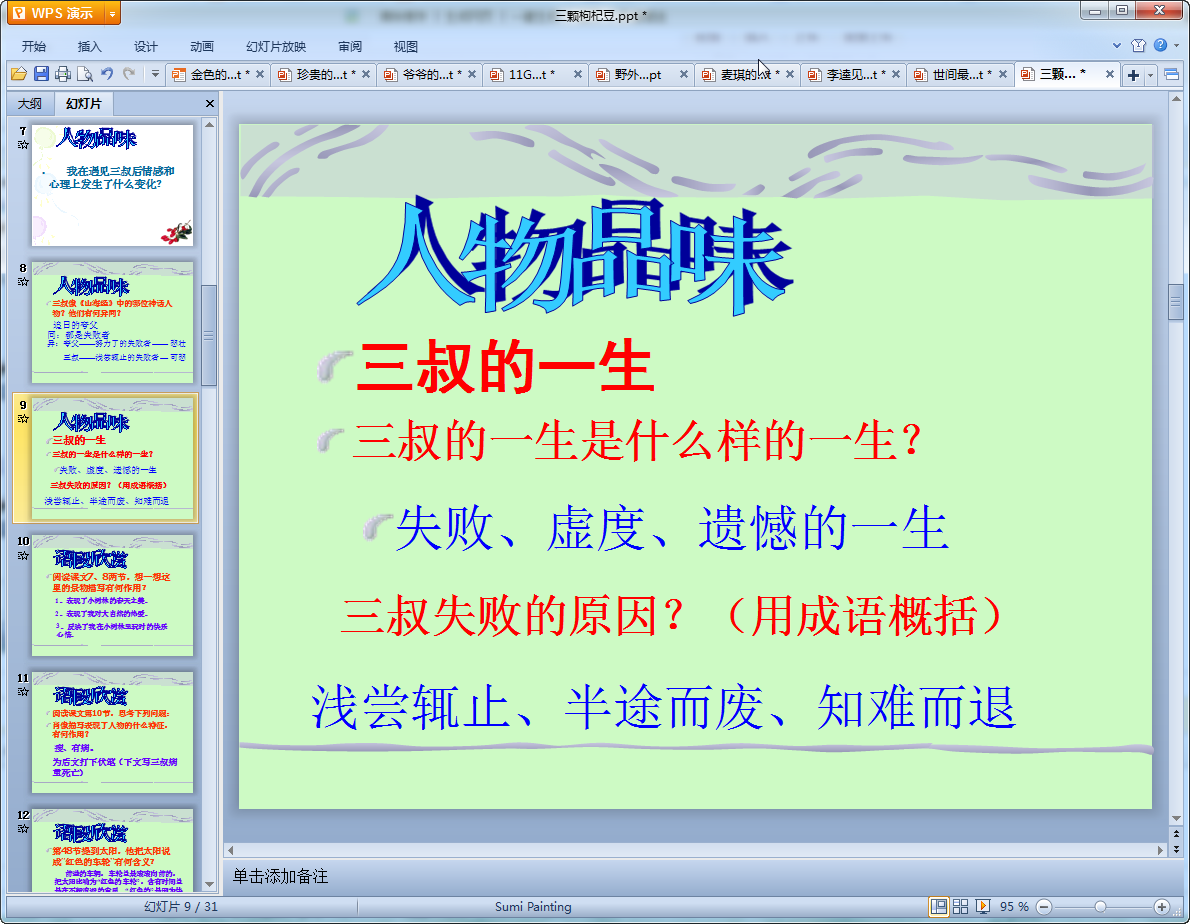
Task: Open the 插入 ribbon tab
Action: [90, 46]
